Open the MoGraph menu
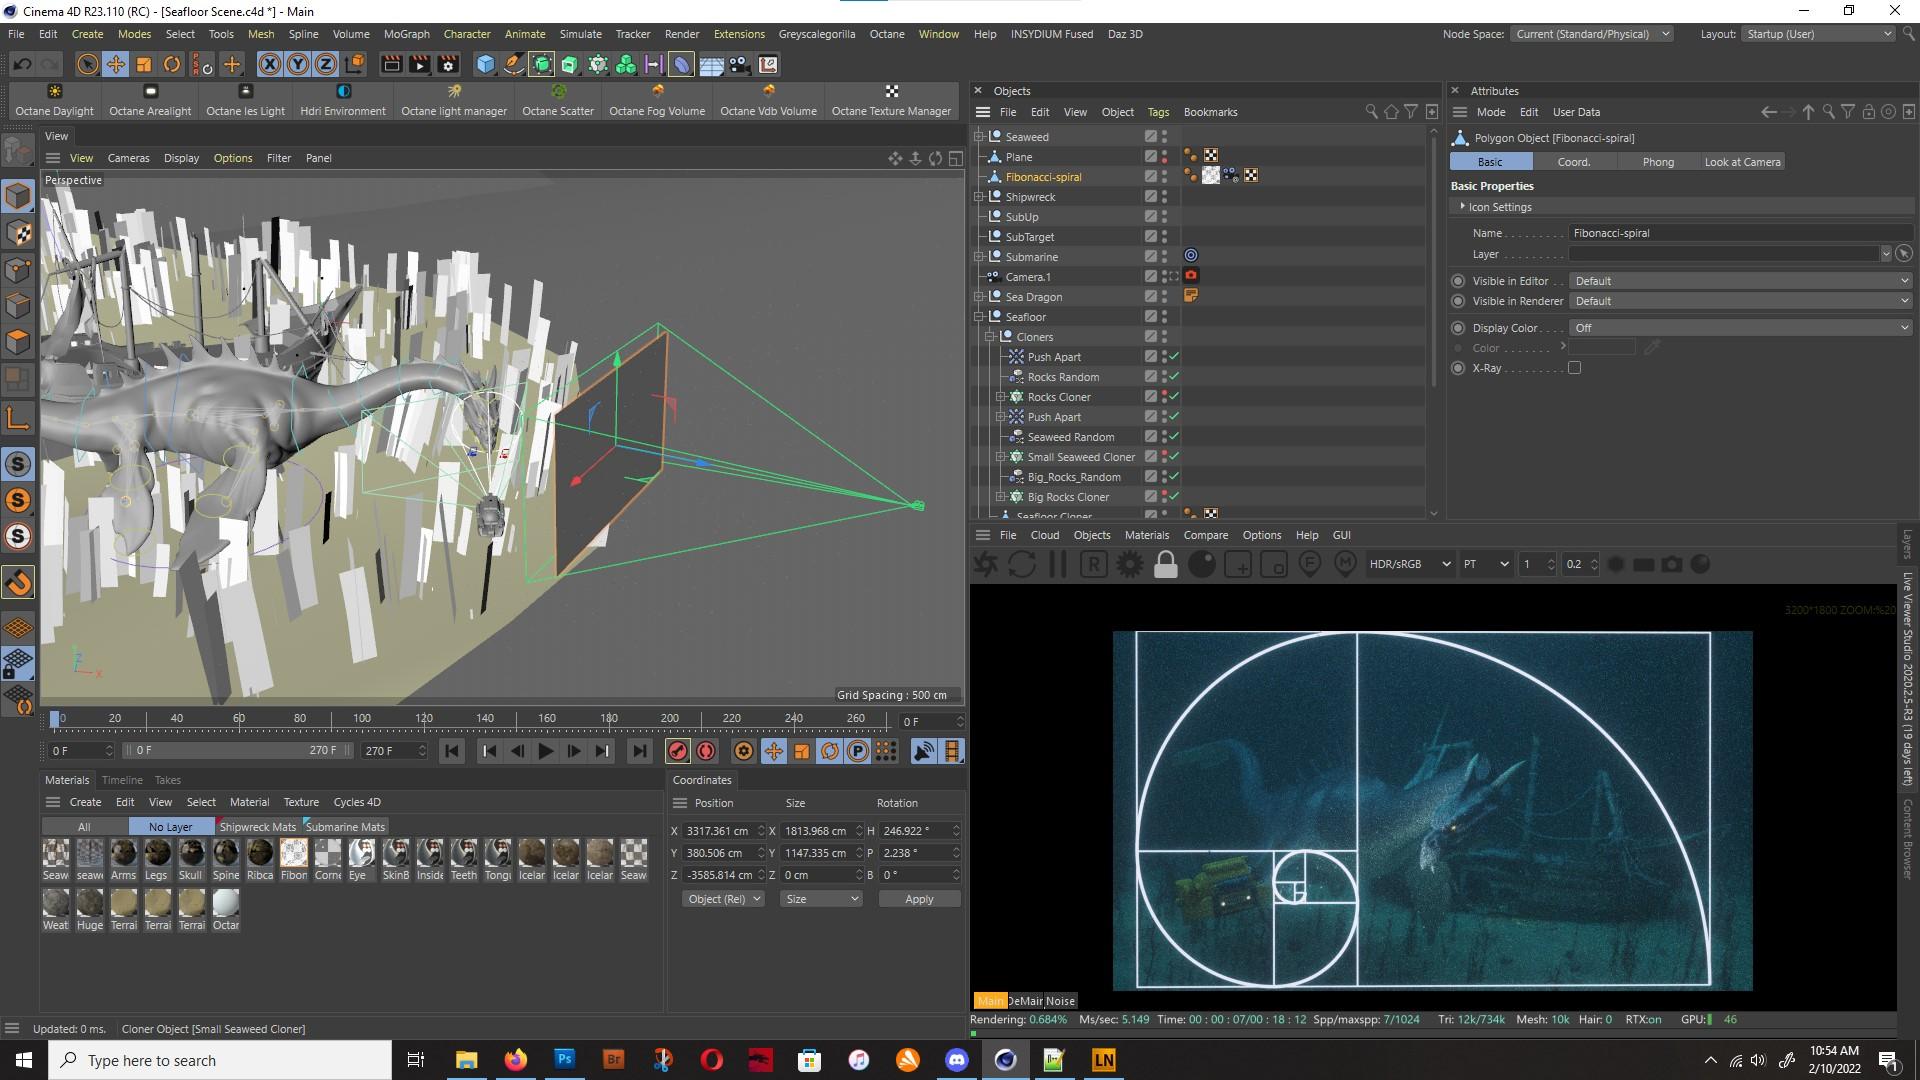The width and height of the screenshot is (1920, 1080). coord(406,34)
